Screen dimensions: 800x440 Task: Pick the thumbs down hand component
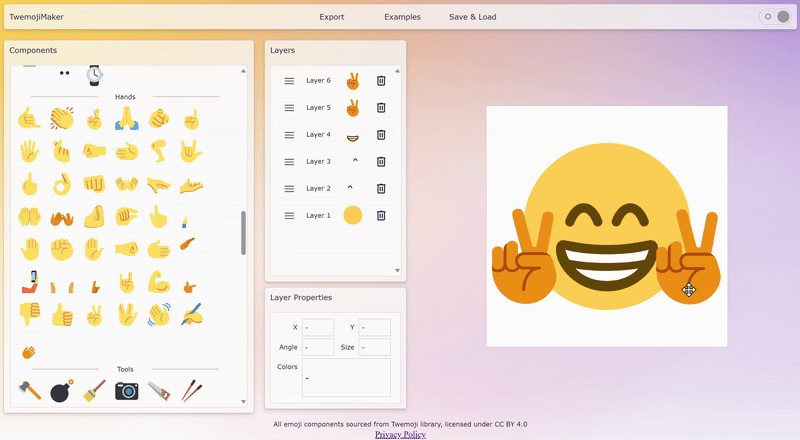pyautogui.click(x=29, y=314)
